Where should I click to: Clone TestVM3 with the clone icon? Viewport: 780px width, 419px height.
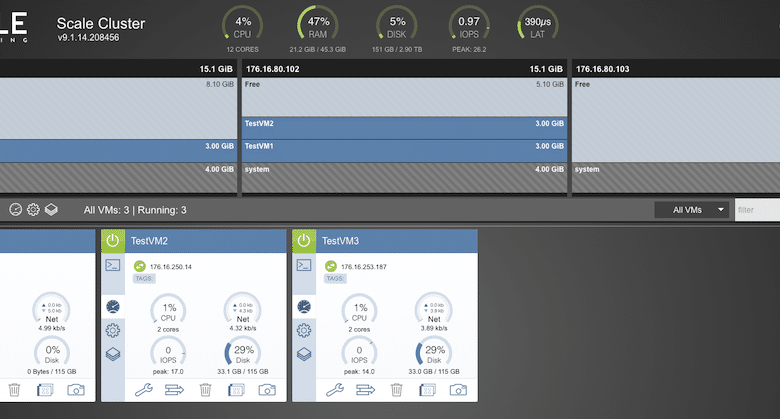coord(427,390)
